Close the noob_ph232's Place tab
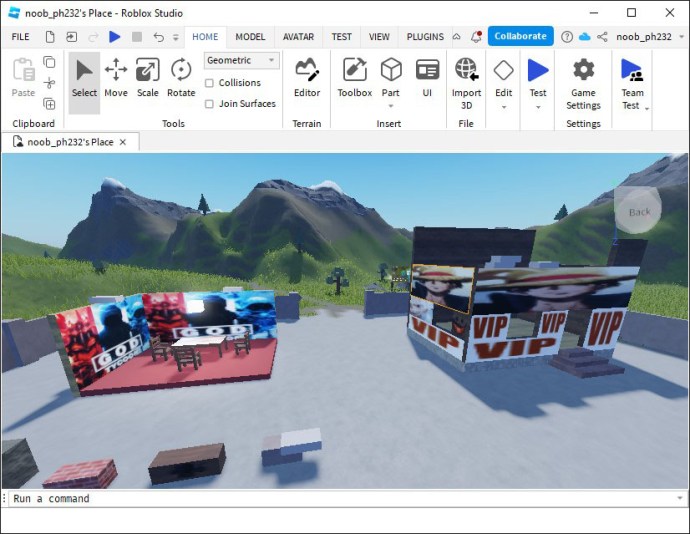 click(123, 142)
